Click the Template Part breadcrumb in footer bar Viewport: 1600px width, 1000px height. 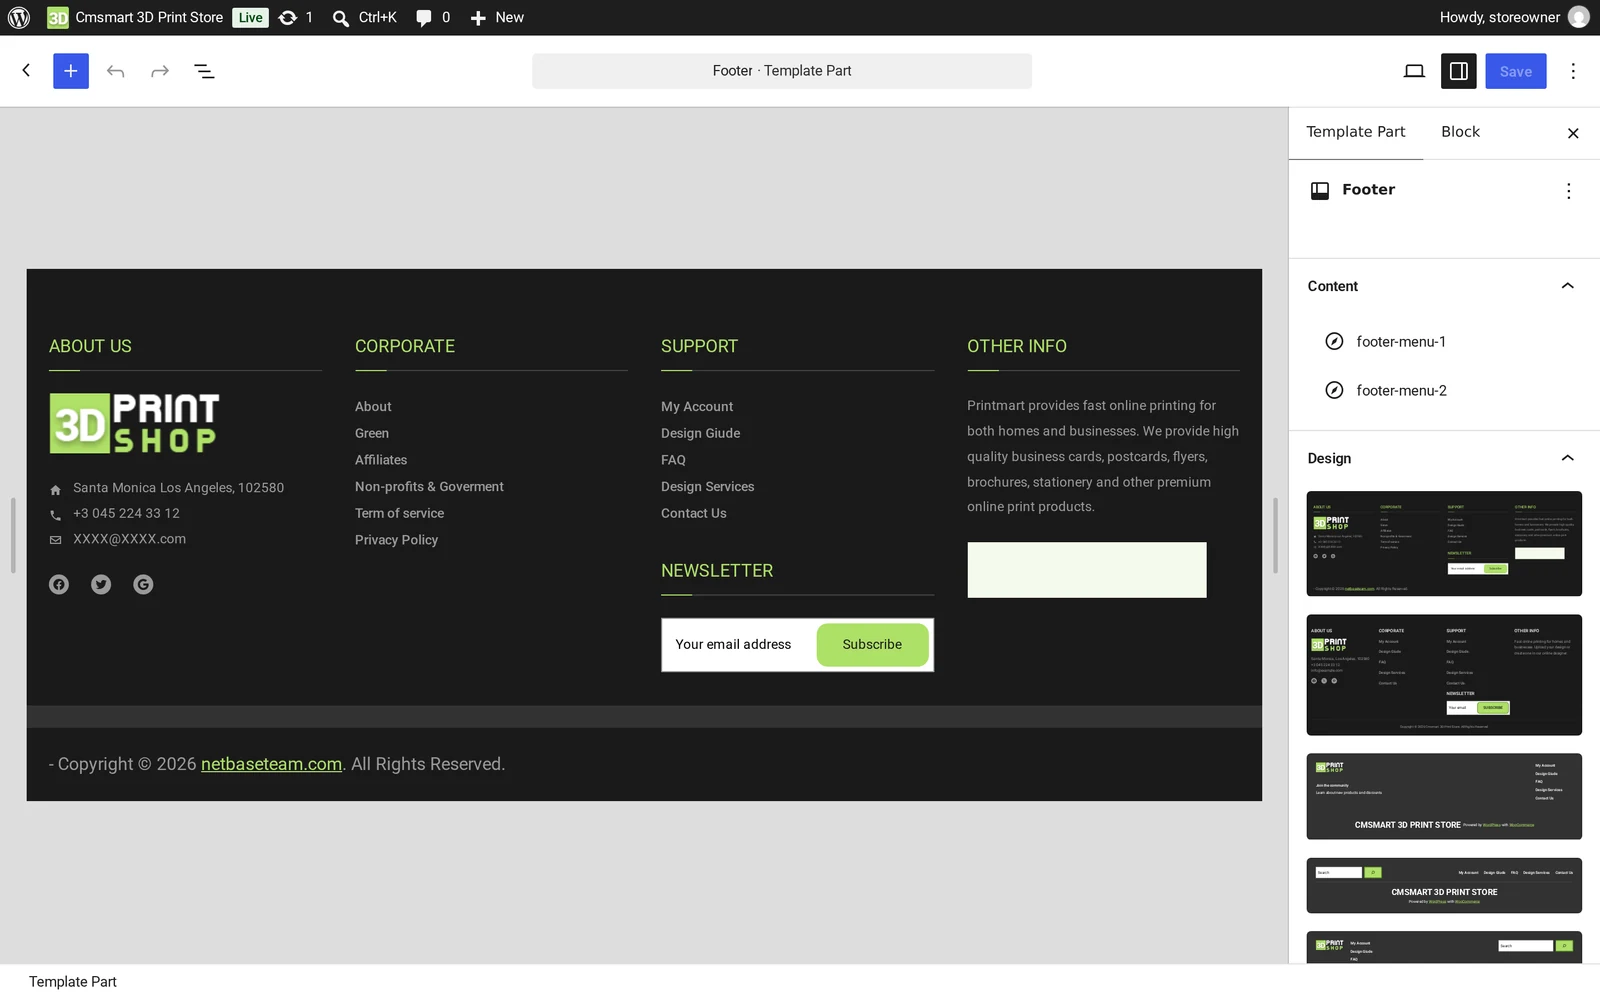tap(73, 982)
